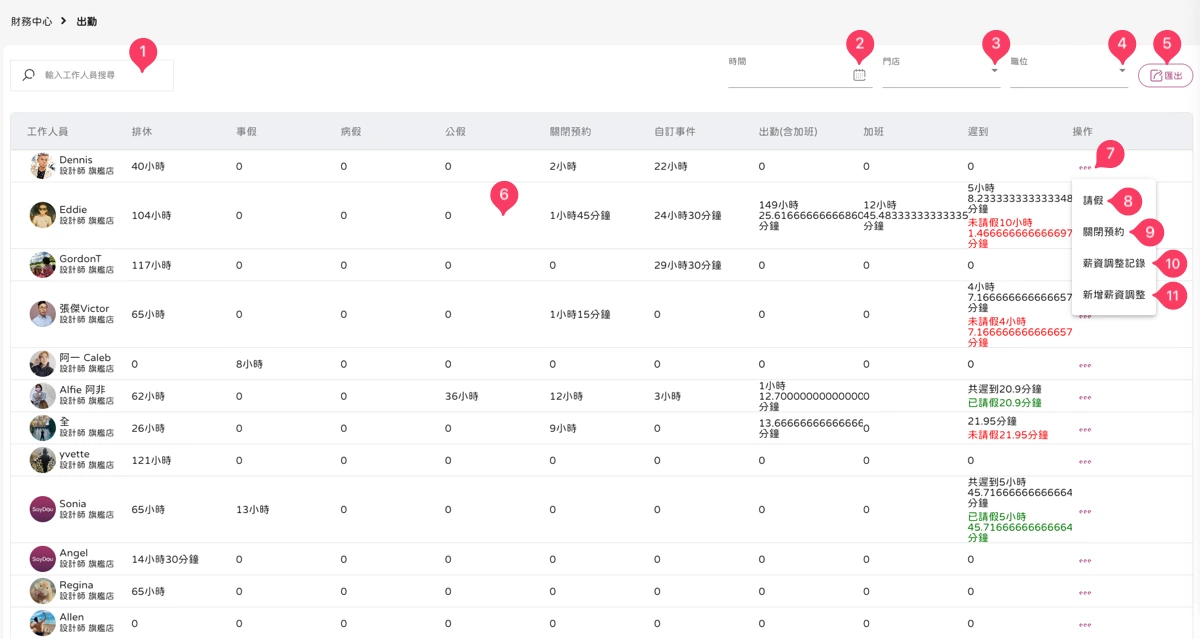Open the calendar date picker icon
1200x639 pixels.
pyautogui.click(x=859, y=75)
